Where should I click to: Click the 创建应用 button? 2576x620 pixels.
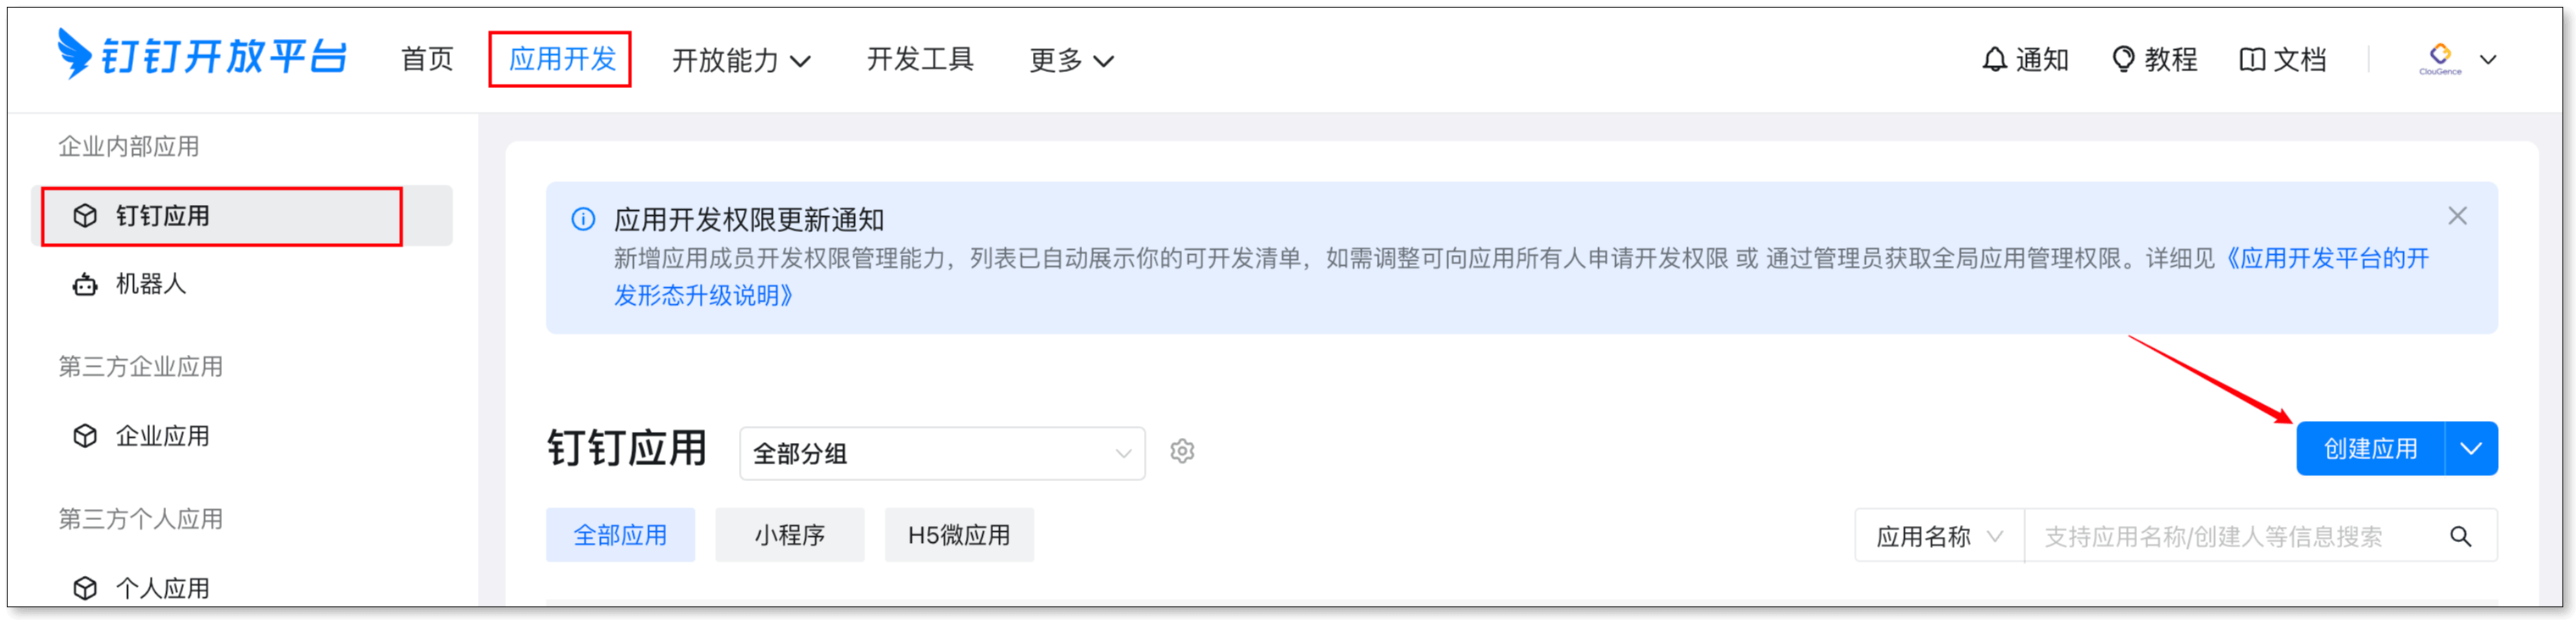tap(2369, 449)
